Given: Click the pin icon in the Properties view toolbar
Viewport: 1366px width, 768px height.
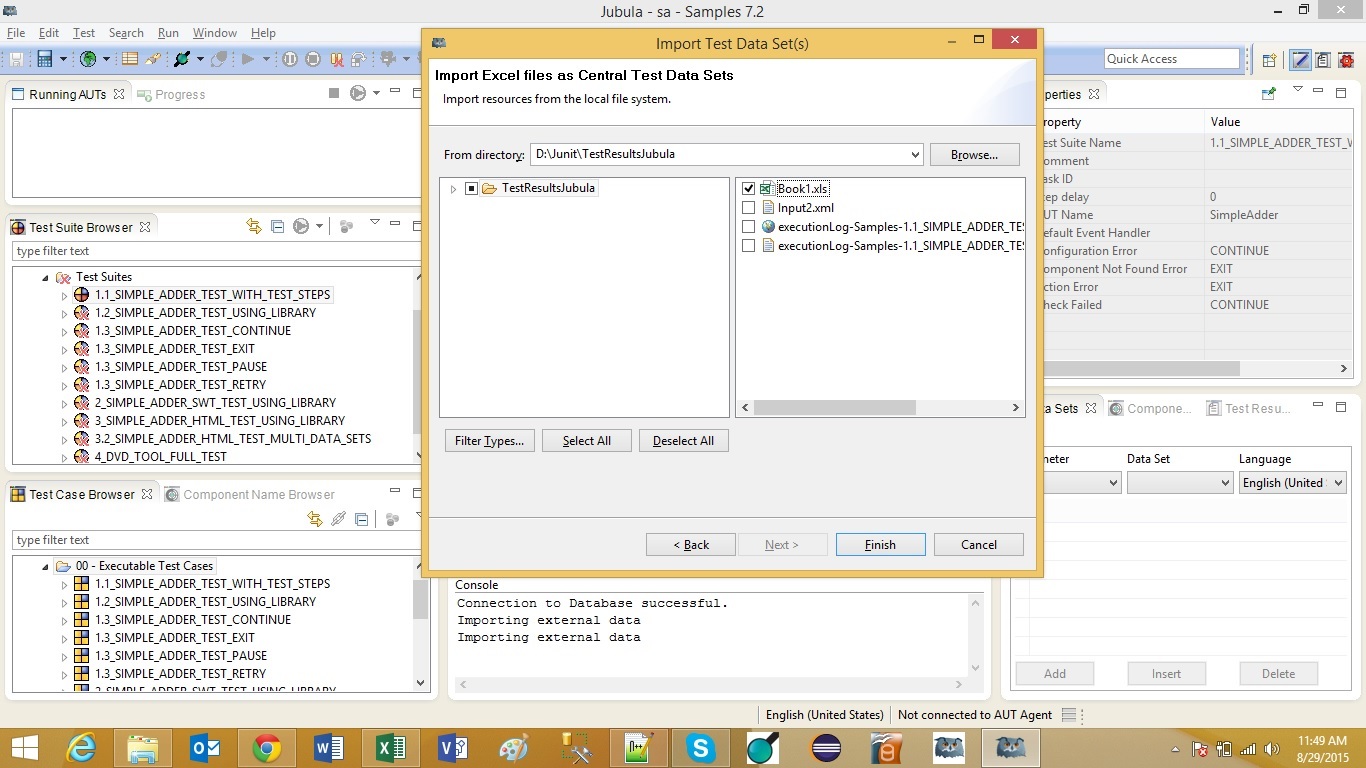Looking at the screenshot, I should coord(1269,93).
